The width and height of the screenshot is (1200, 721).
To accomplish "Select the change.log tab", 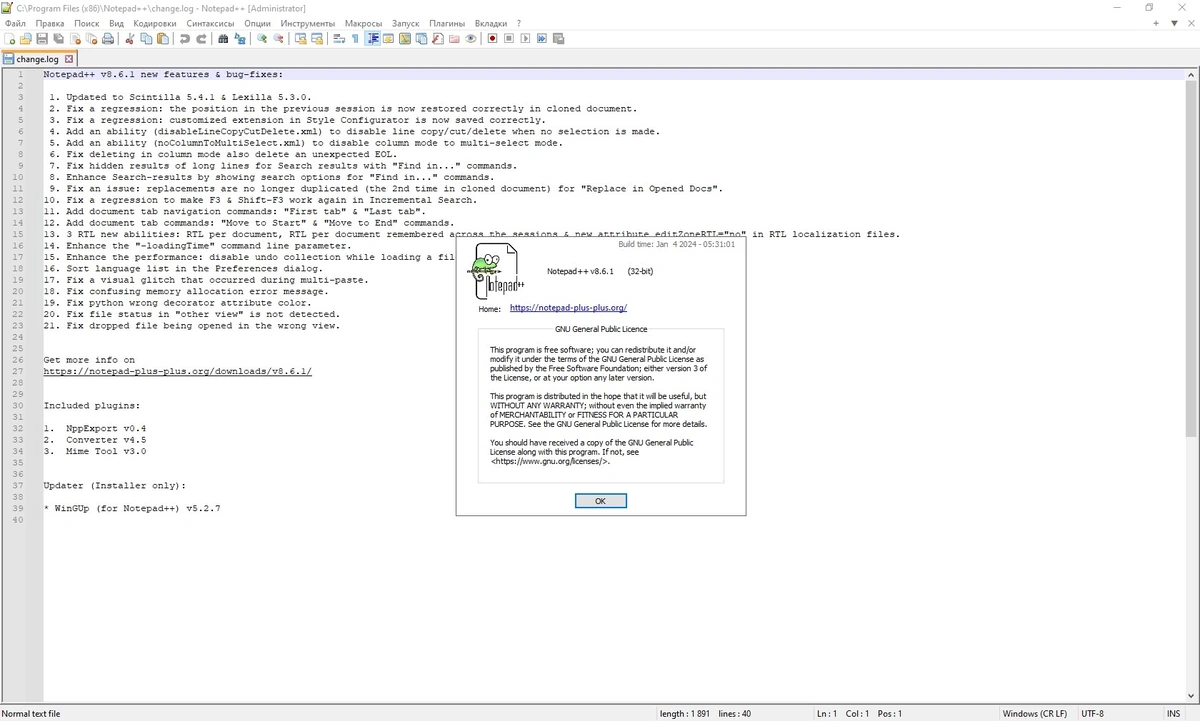I will tap(37, 59).
